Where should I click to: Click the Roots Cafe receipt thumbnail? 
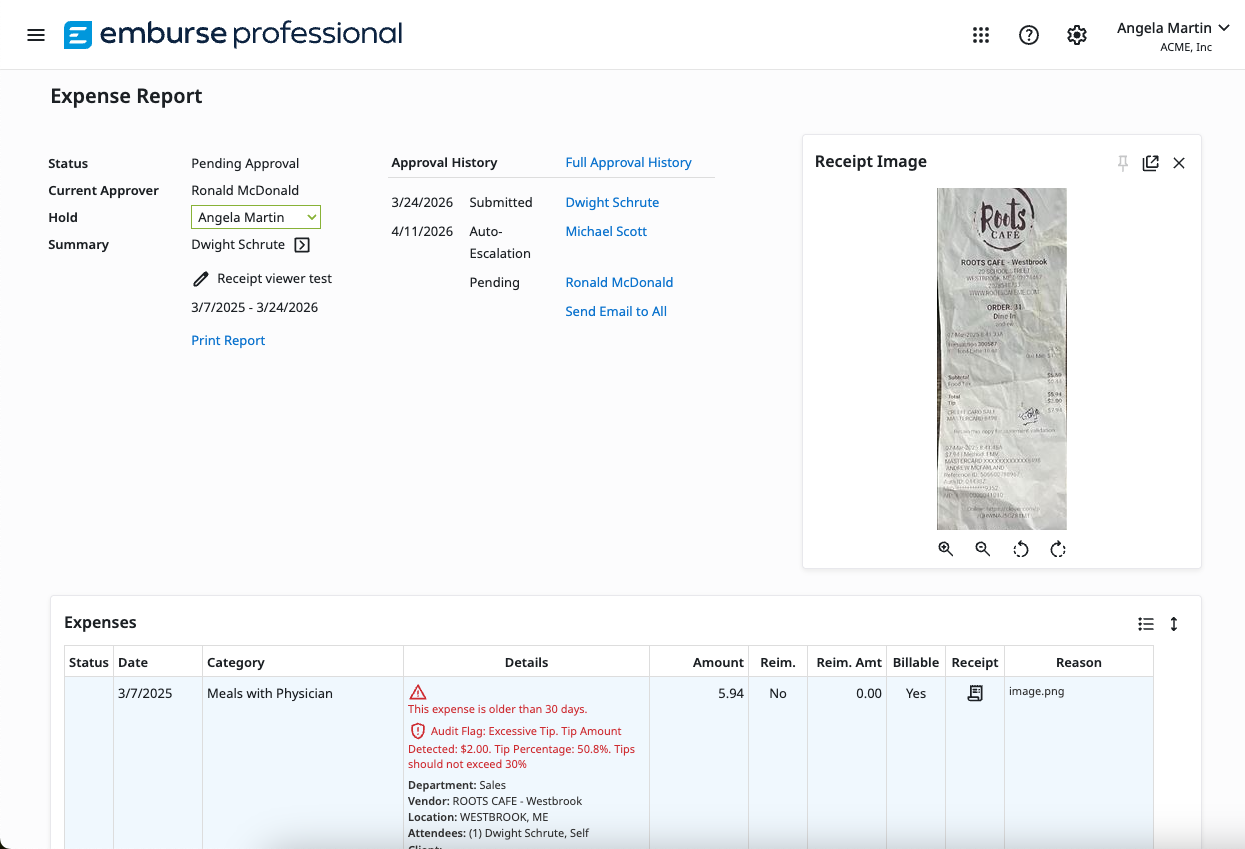click(x=1001, y=358)
